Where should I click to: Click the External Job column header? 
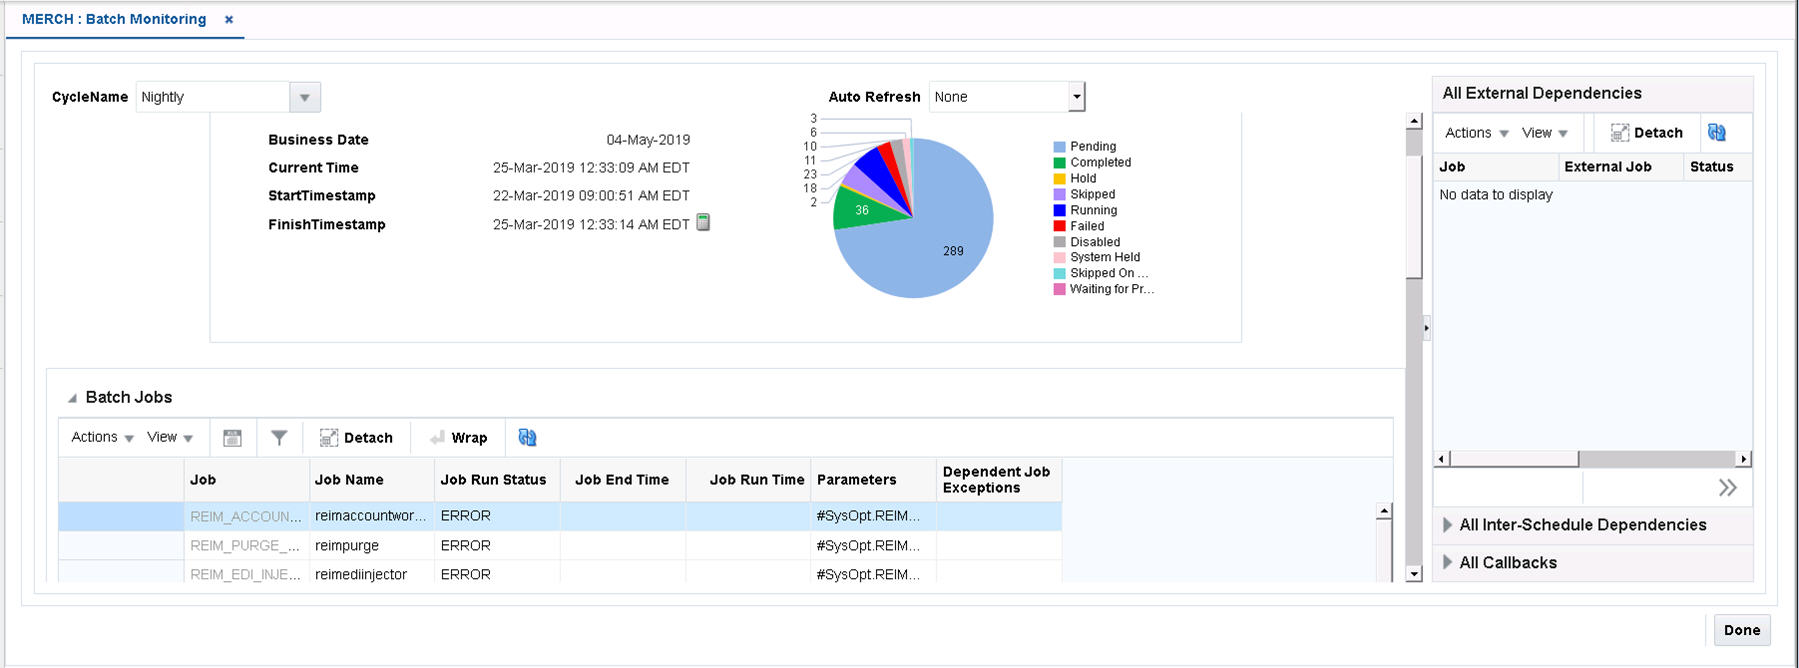point(1622,167)
